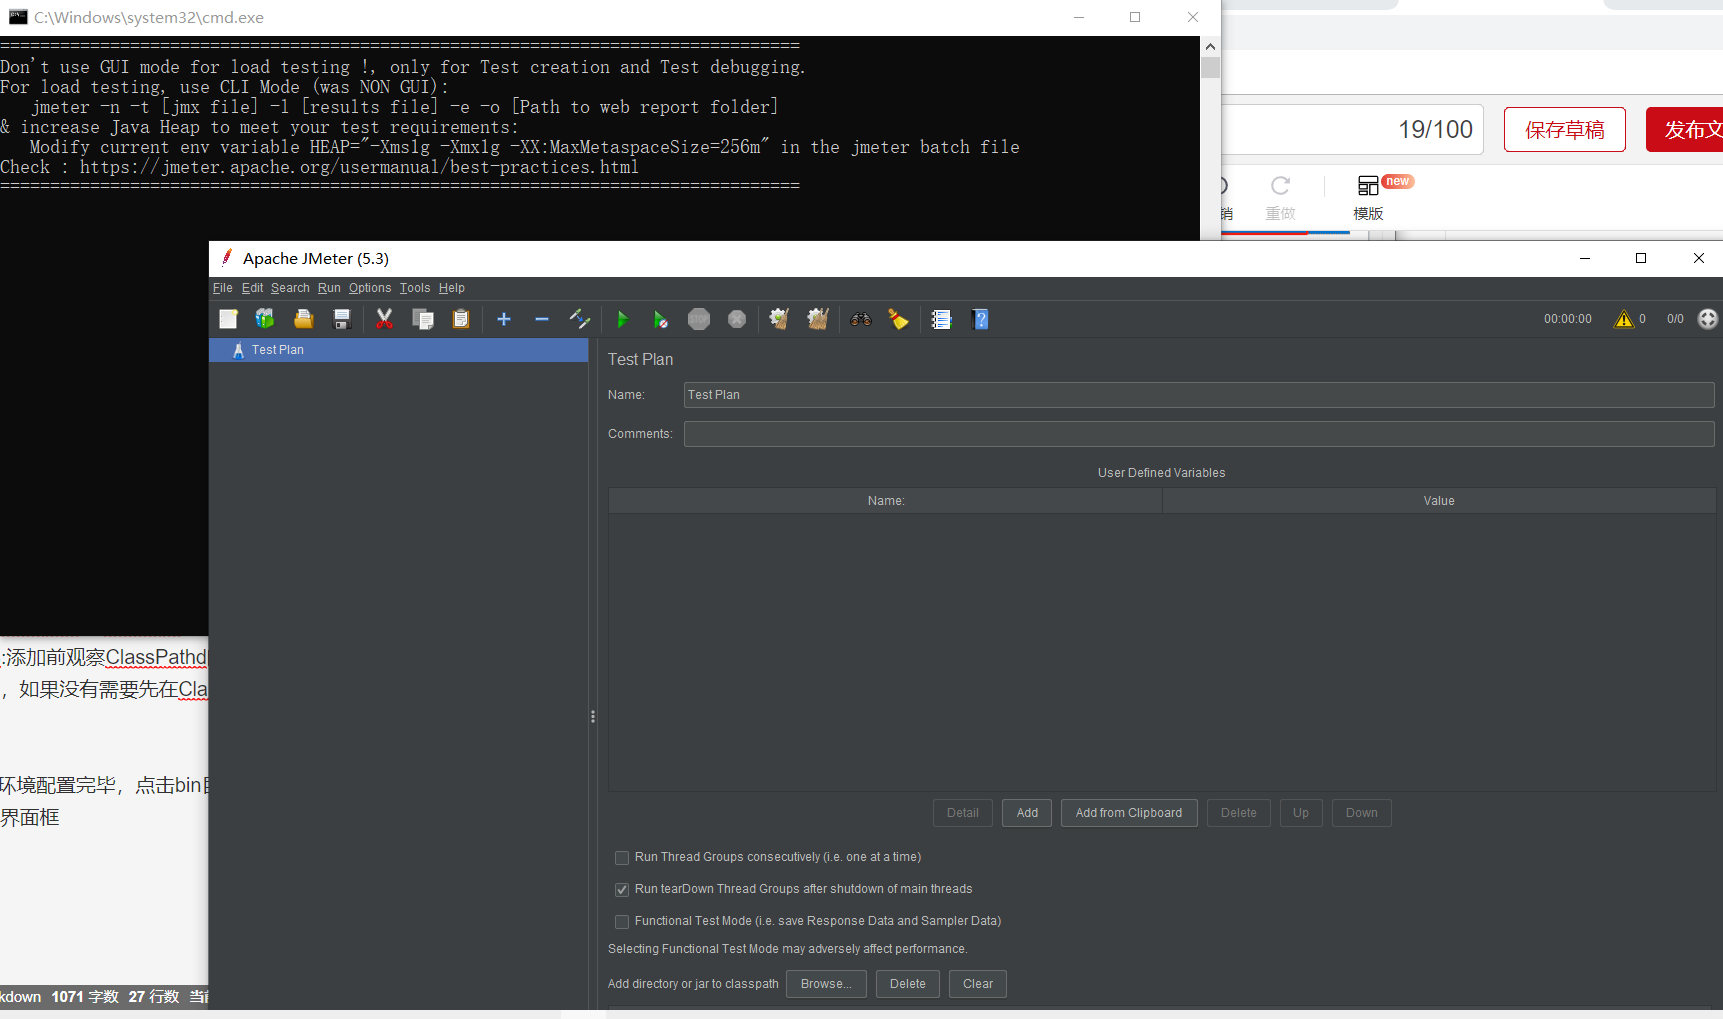Click the 0/0 active threads readout

[1675, 319]
